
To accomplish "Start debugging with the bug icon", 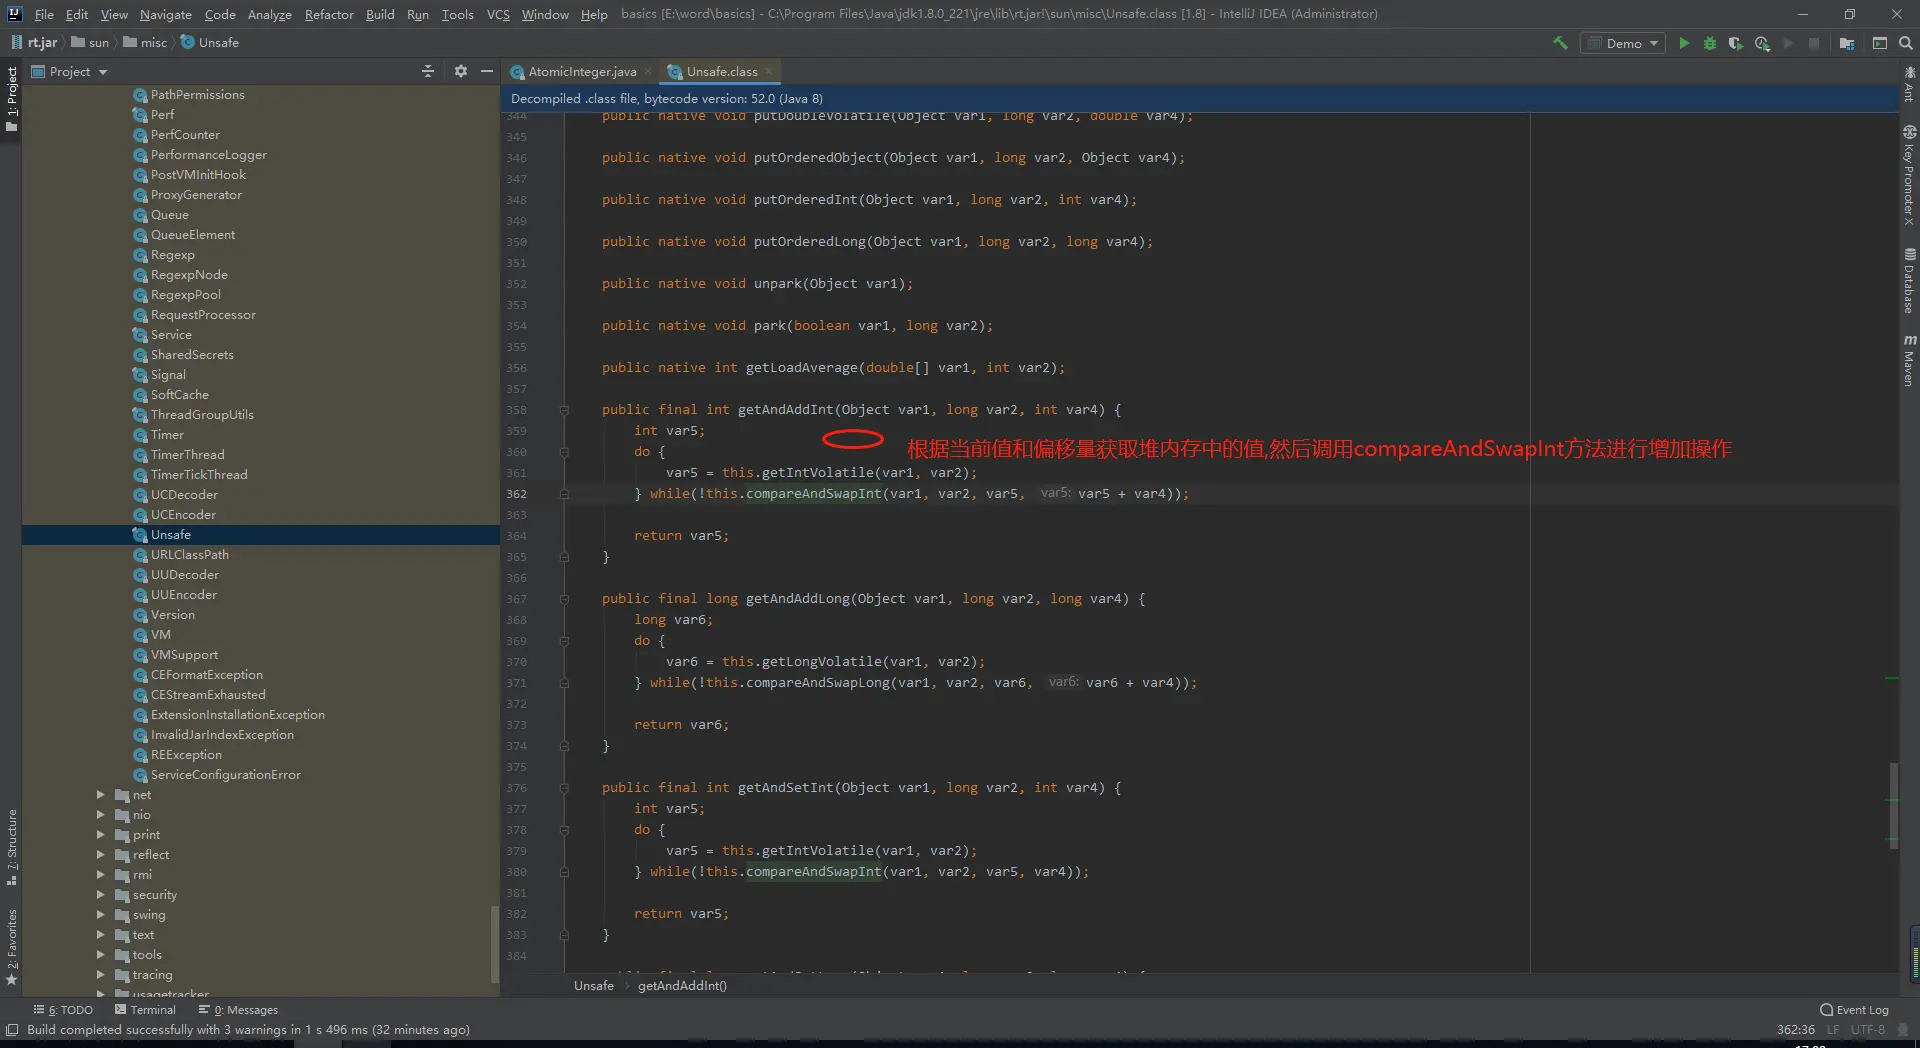I will [x=1710, y=43].
